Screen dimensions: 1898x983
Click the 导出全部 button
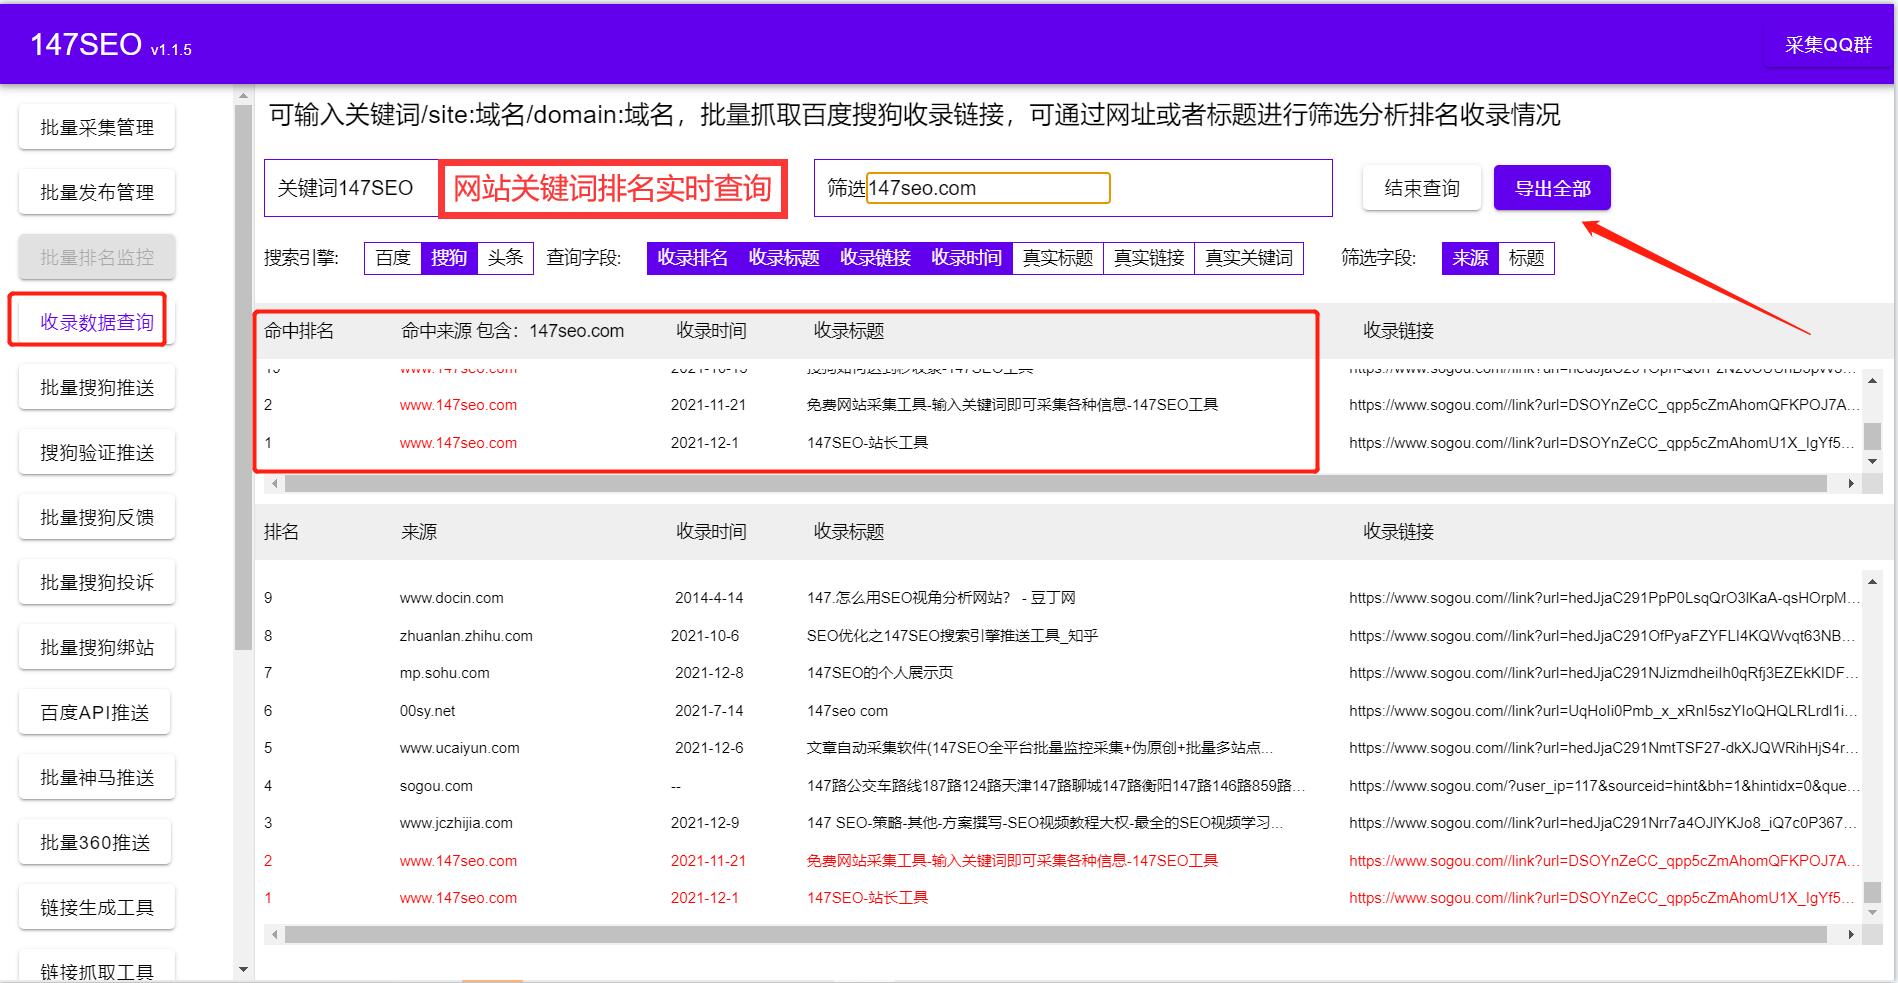tap(1551, 187)
